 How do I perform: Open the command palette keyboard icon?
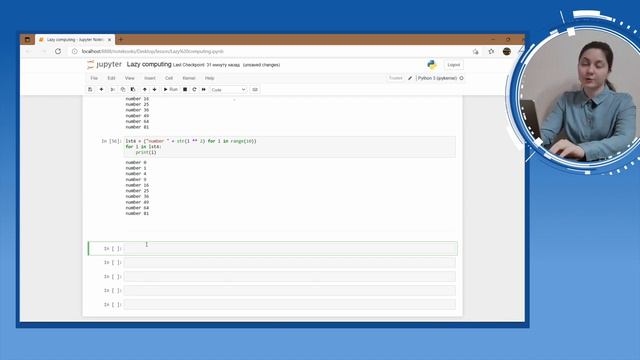point(255,89)
